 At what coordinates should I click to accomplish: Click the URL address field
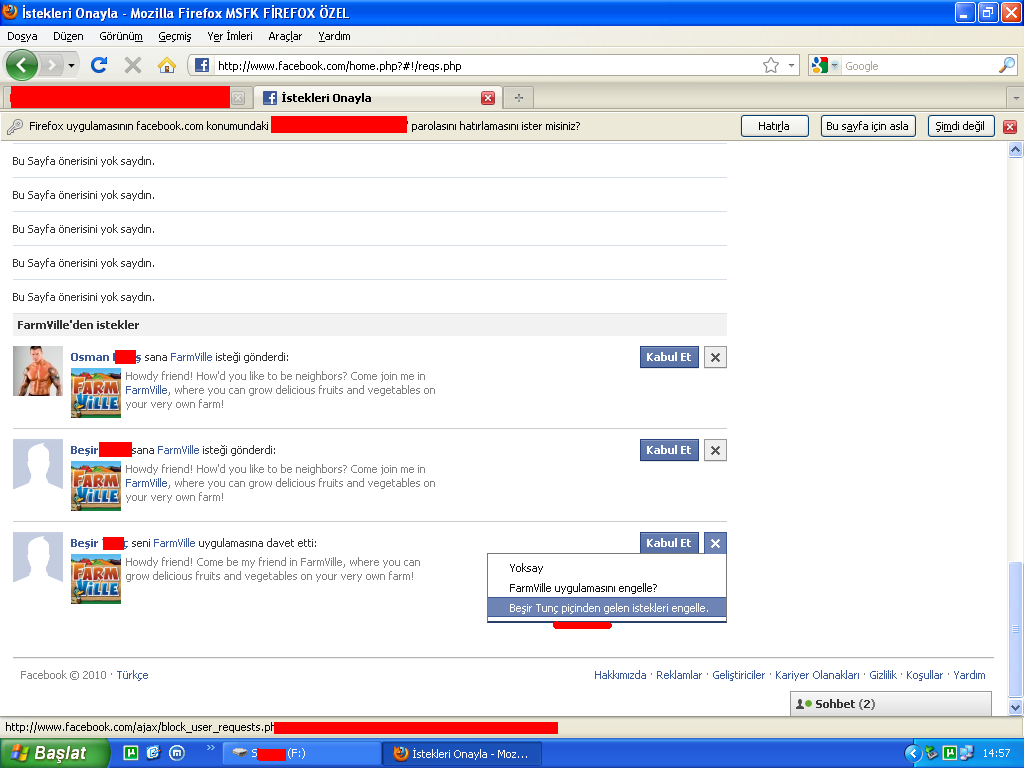tap(487, 65)
